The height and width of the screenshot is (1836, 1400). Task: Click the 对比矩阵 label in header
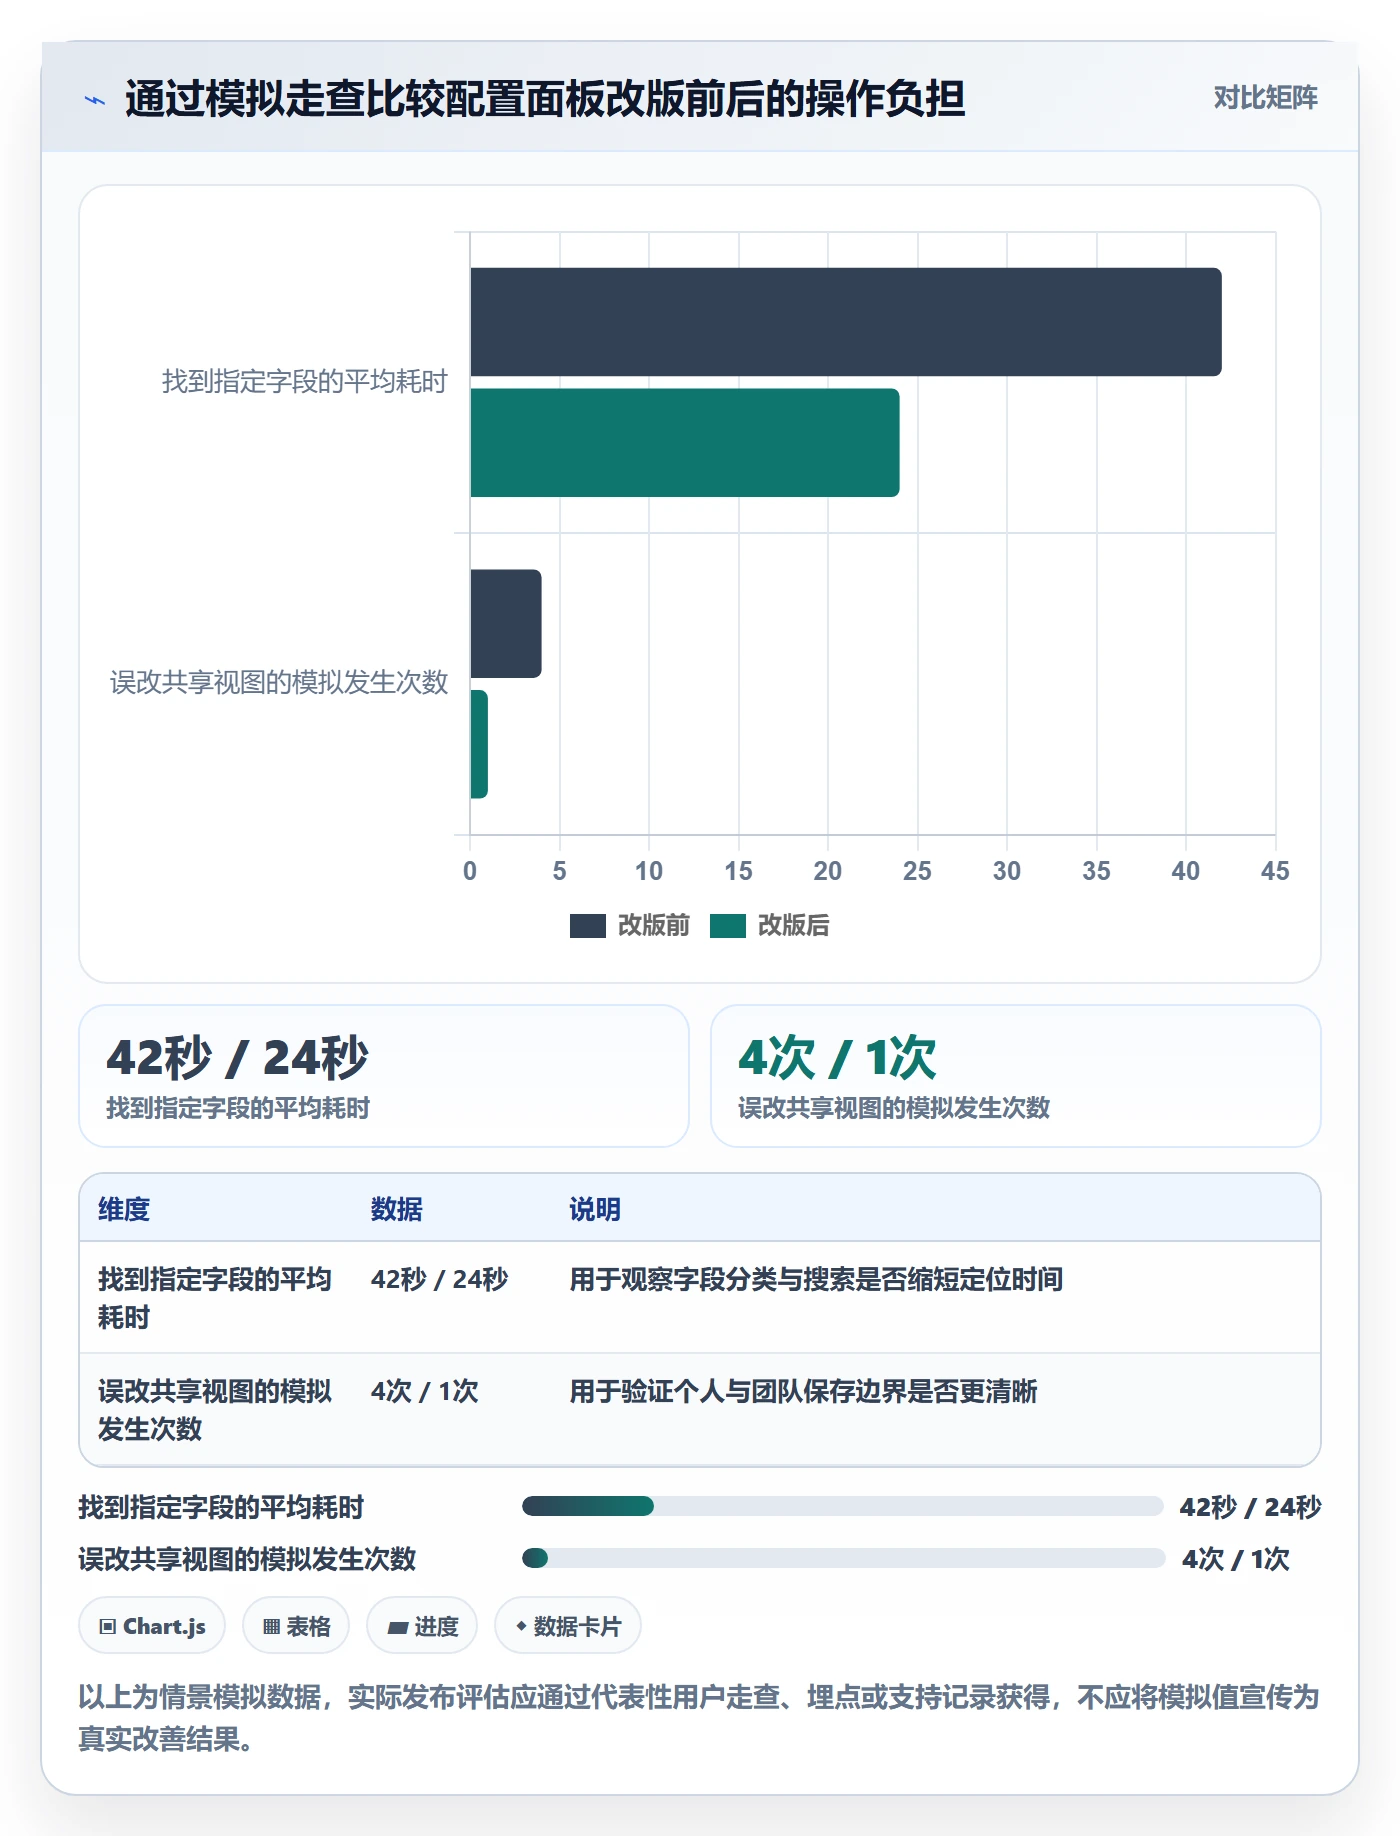point(1265,98)
